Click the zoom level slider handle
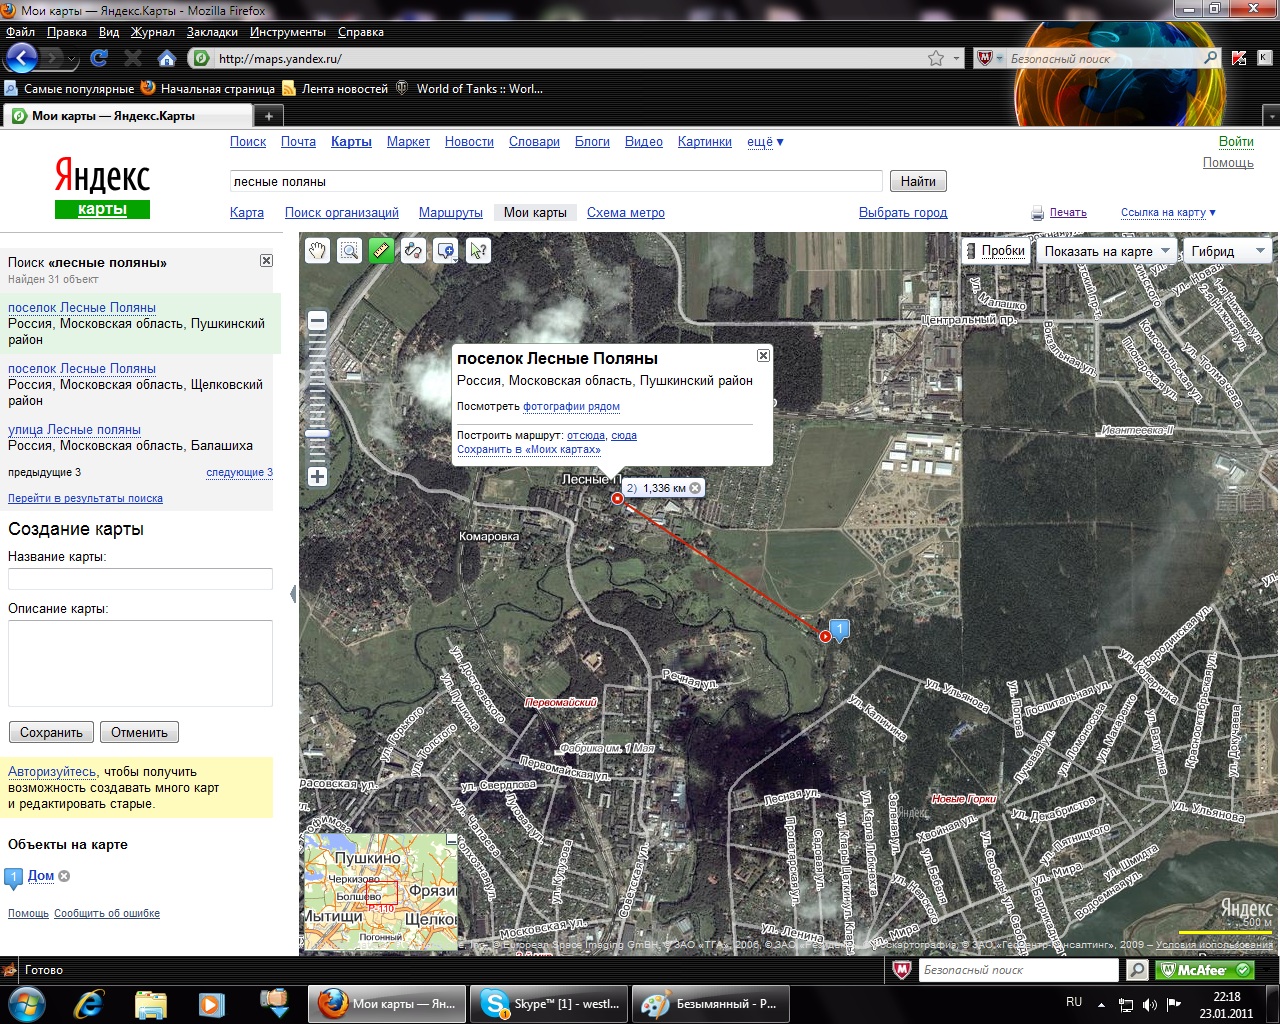 click(x=317, y=434)
